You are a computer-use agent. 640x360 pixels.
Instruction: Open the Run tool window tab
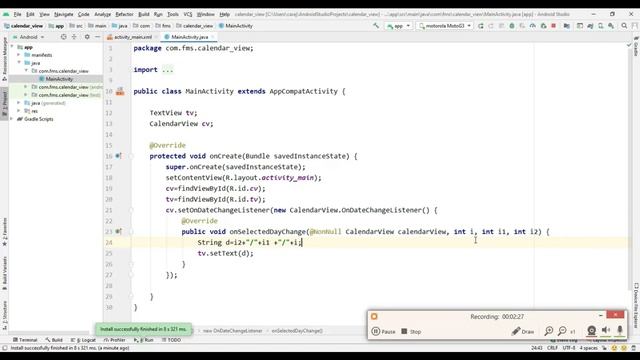(144, 340)
